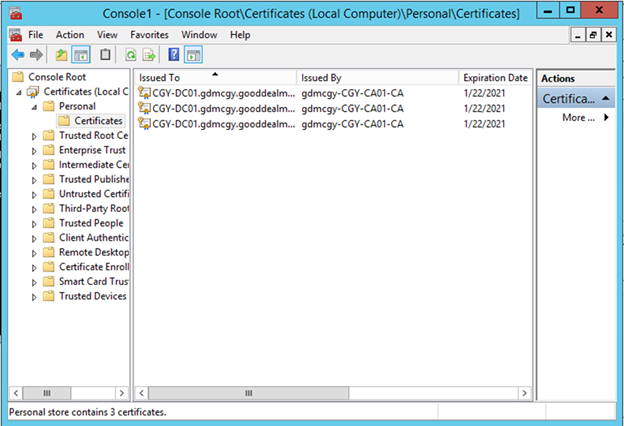Select second CGY-DC01.gdmcgy certificate name
Image resolution: width=624 pixels, height=426 pixels.
224,108
